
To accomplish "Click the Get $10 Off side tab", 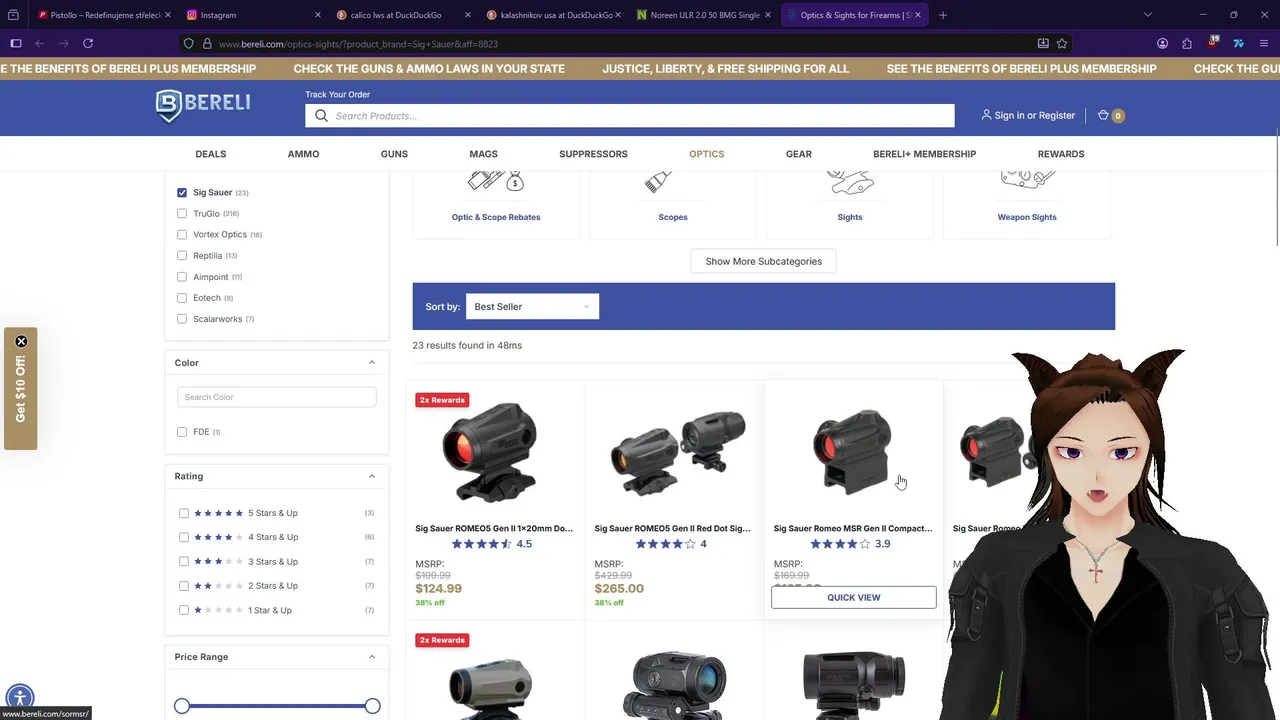I will (x=20, y=389).
